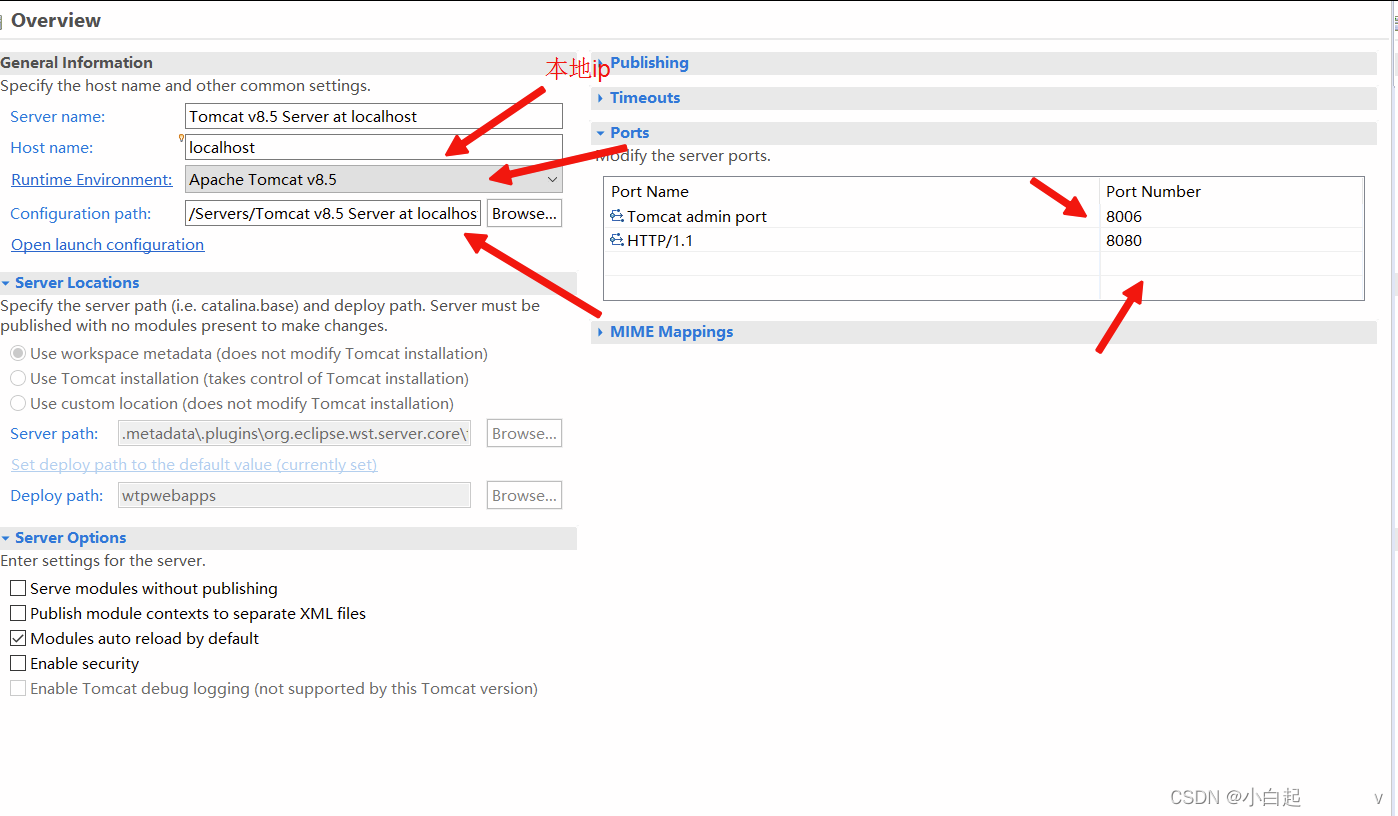Click the Configuration path text field
This screenshot has height=816, width=1398.
333,213
